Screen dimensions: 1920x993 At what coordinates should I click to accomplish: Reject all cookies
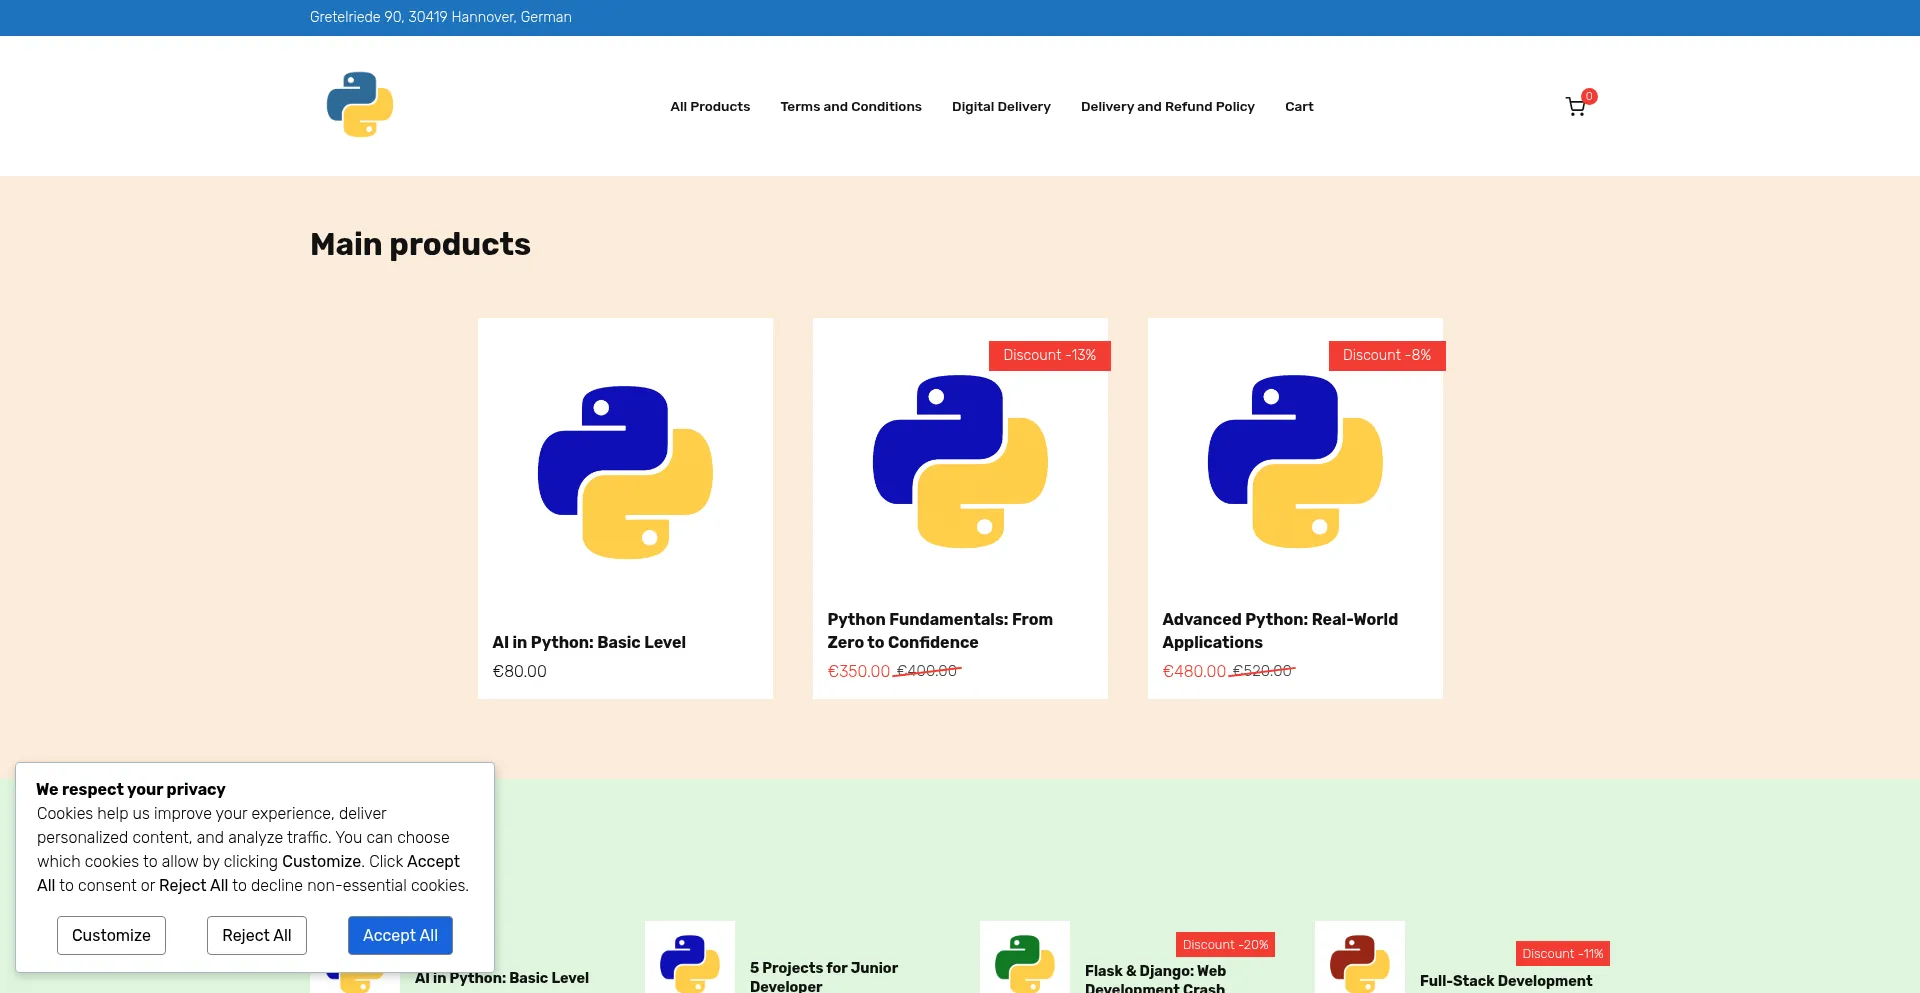pyautogui.click(x=257, y=935)
